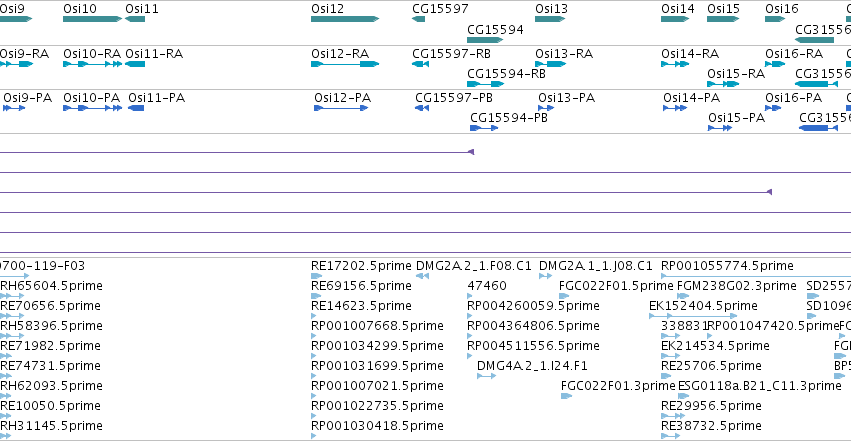Viewport: 851px width, 441px height.
Task: Click the 47460 feature label
Action: click(487, 286)
